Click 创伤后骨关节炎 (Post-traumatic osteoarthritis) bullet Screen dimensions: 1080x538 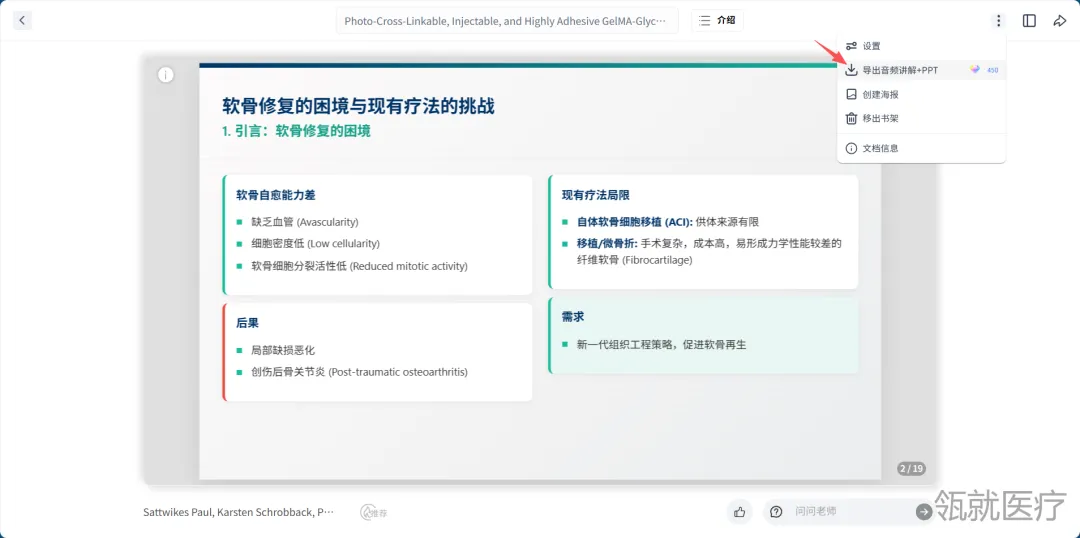click(359, 372)
